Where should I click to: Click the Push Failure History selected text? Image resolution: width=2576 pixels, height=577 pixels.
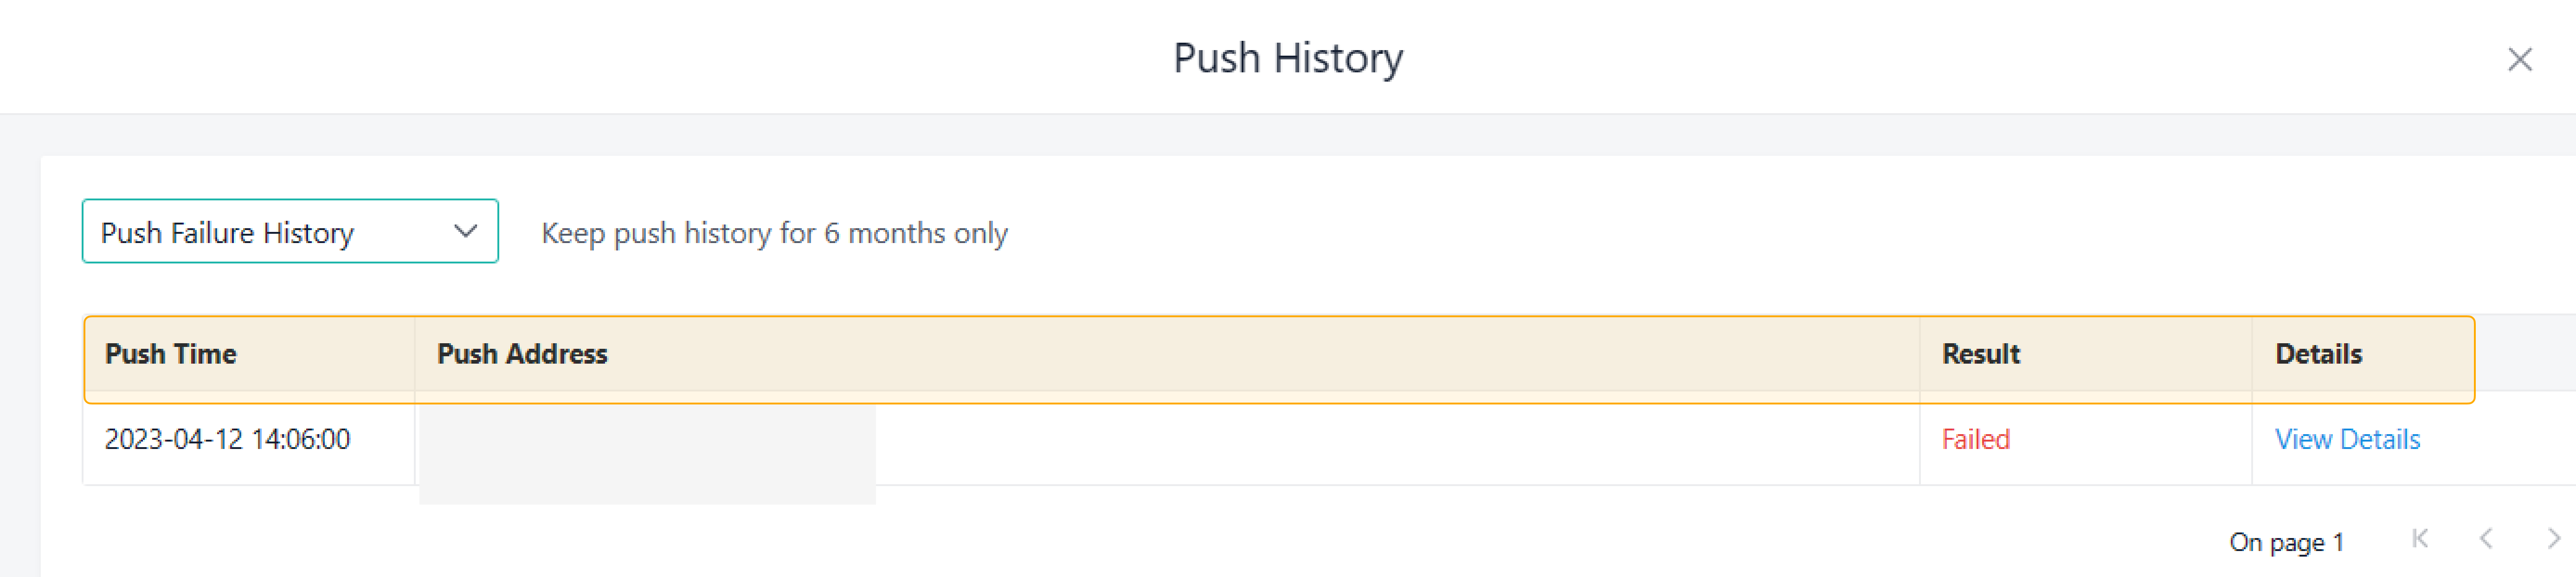coord(227,233)
